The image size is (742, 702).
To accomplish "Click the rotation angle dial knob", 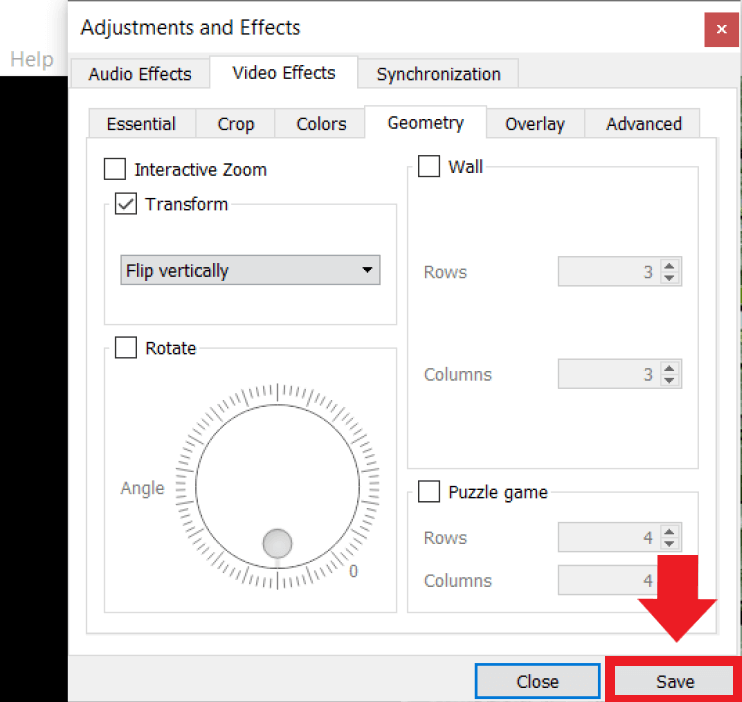I will pos(277,543).
